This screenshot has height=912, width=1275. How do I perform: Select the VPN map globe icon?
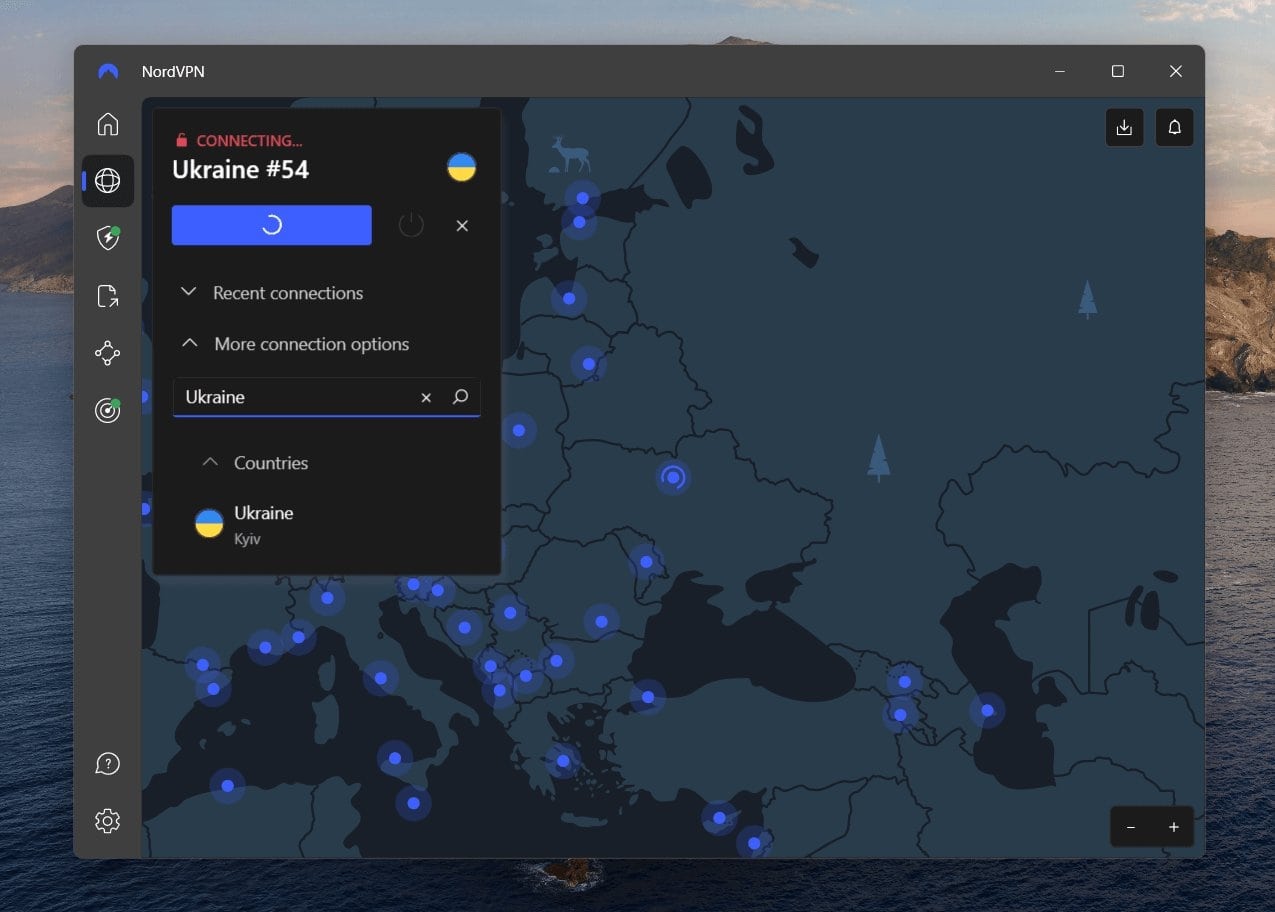(107, 181)
